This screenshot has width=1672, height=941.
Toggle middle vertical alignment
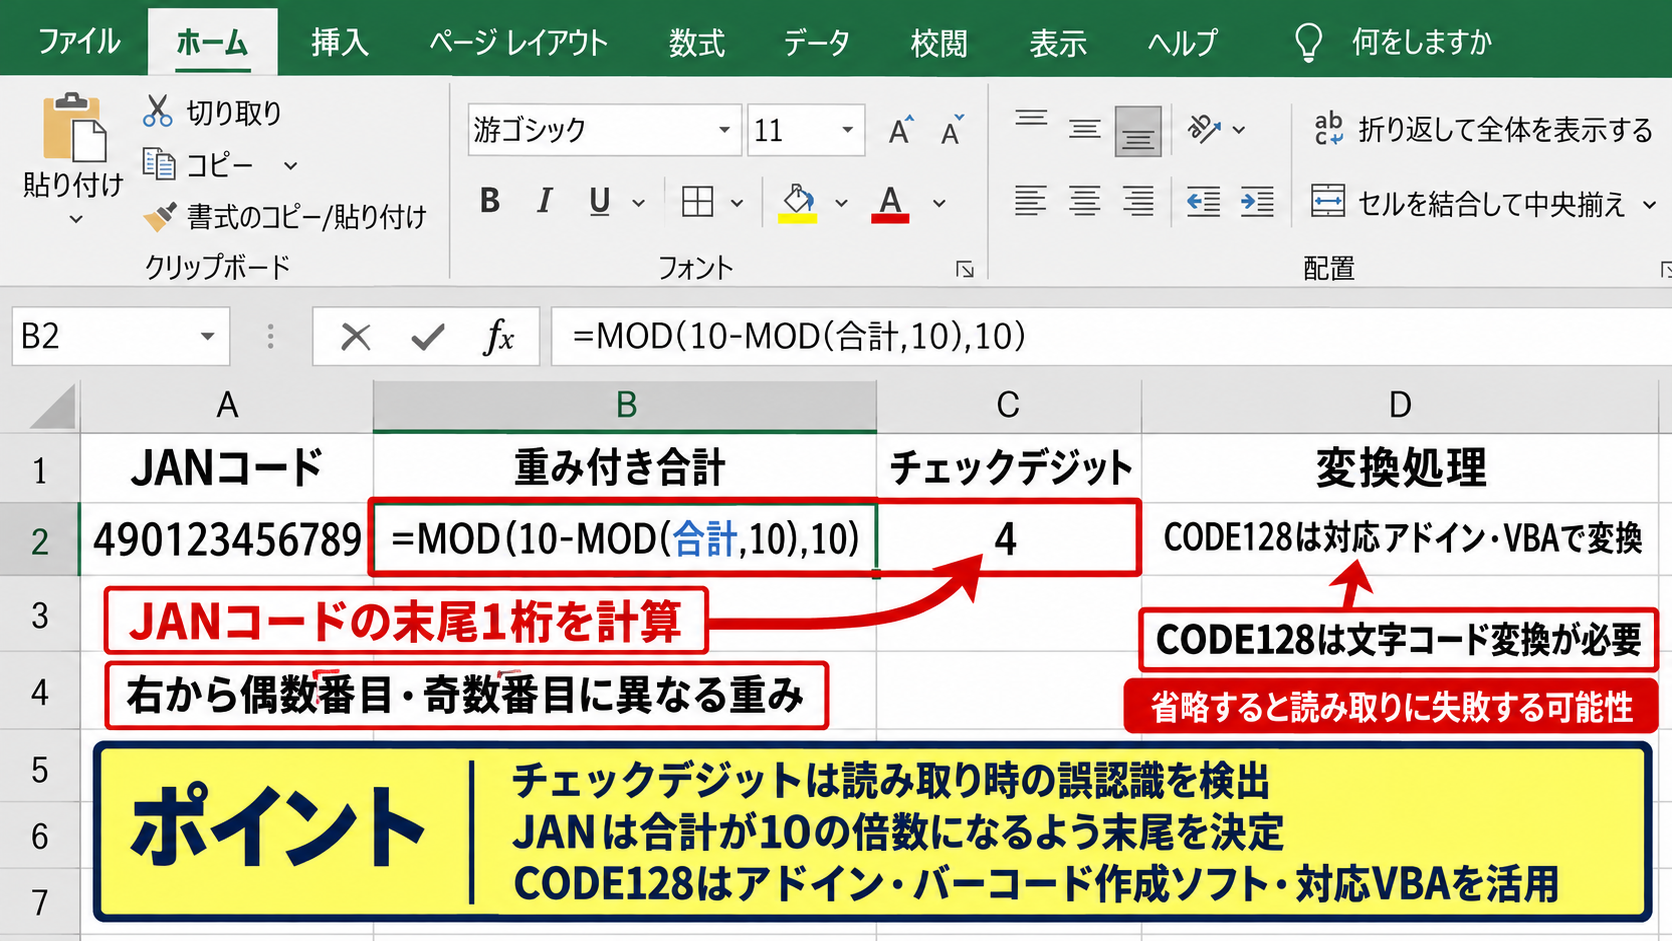(x=1085, y=129)
